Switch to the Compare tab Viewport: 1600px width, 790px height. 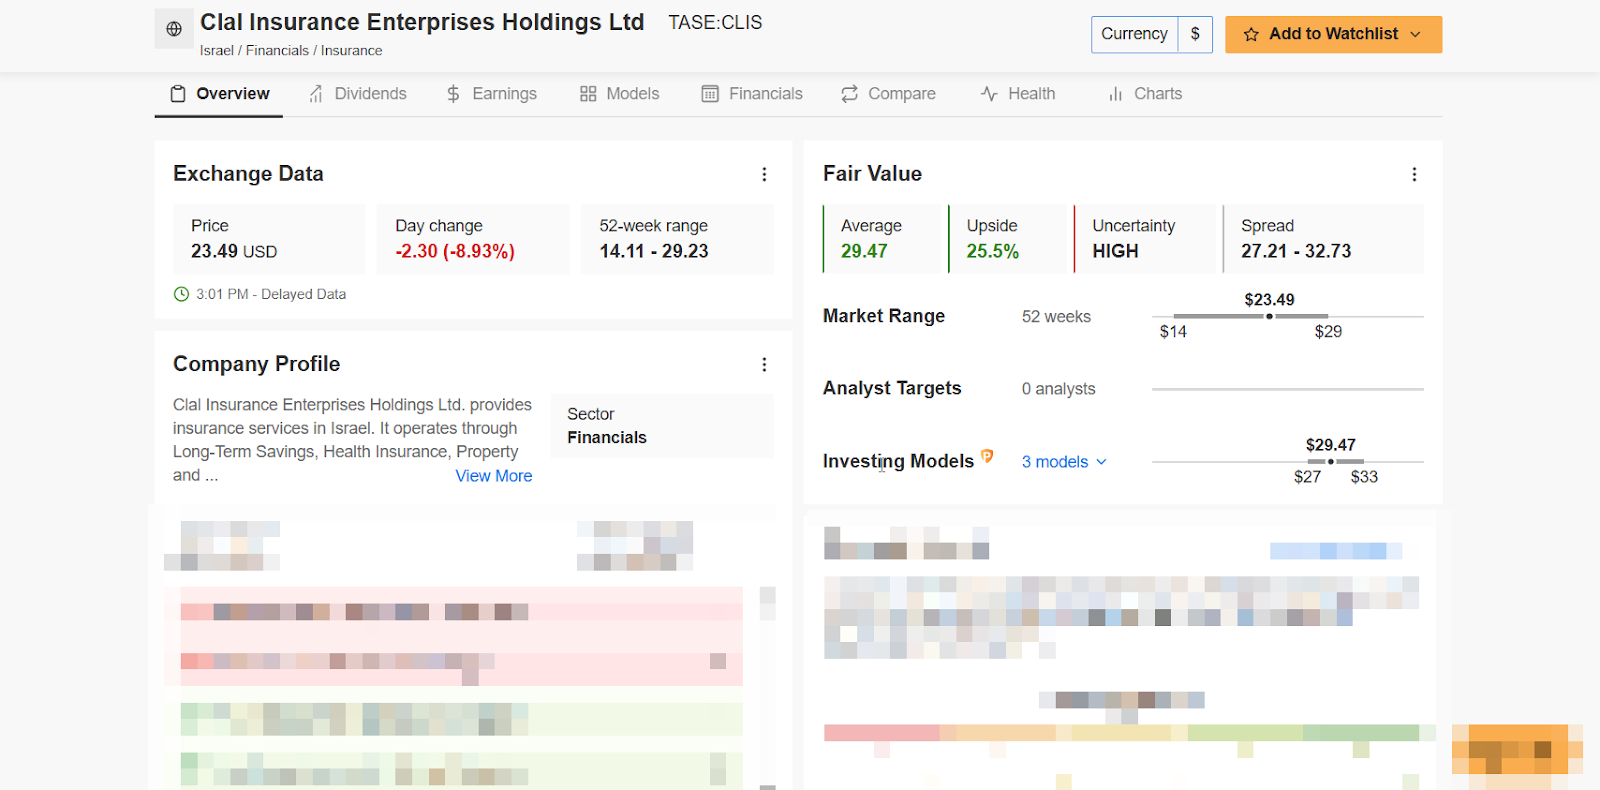coord(888,94)
